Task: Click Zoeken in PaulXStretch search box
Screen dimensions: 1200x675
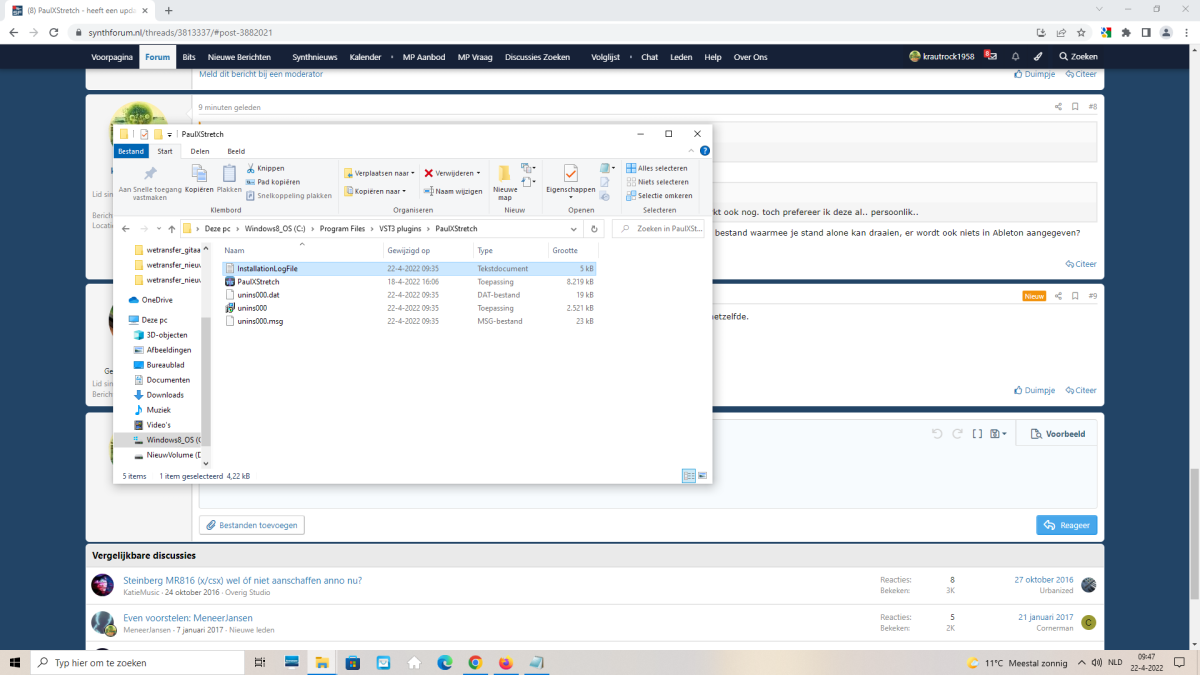Action: point(659,229)
